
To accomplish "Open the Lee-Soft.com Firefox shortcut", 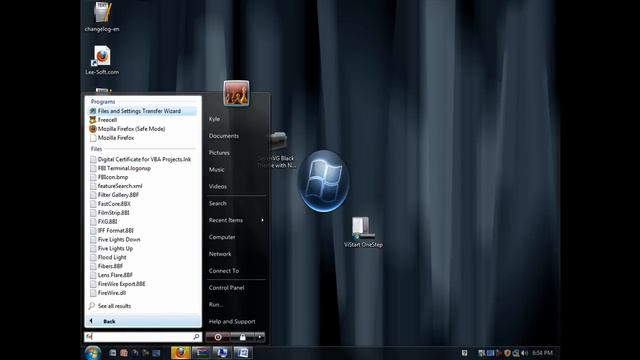I will click(102, 60).
